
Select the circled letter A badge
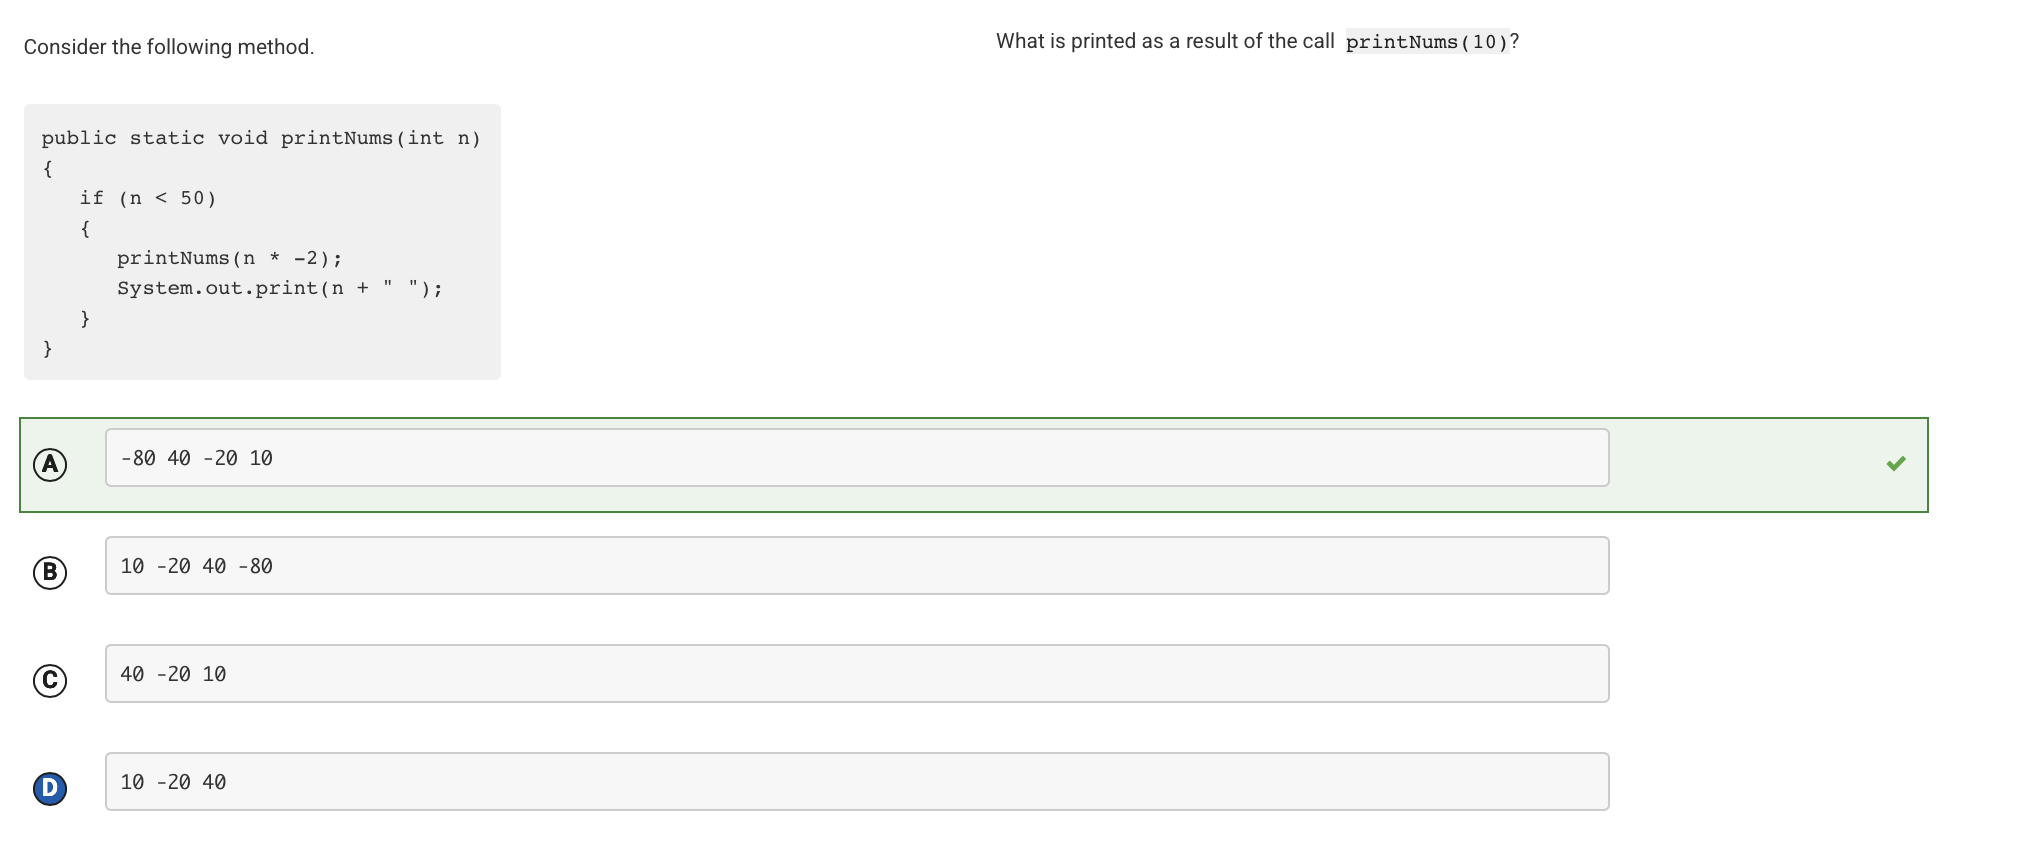(50, 464)
